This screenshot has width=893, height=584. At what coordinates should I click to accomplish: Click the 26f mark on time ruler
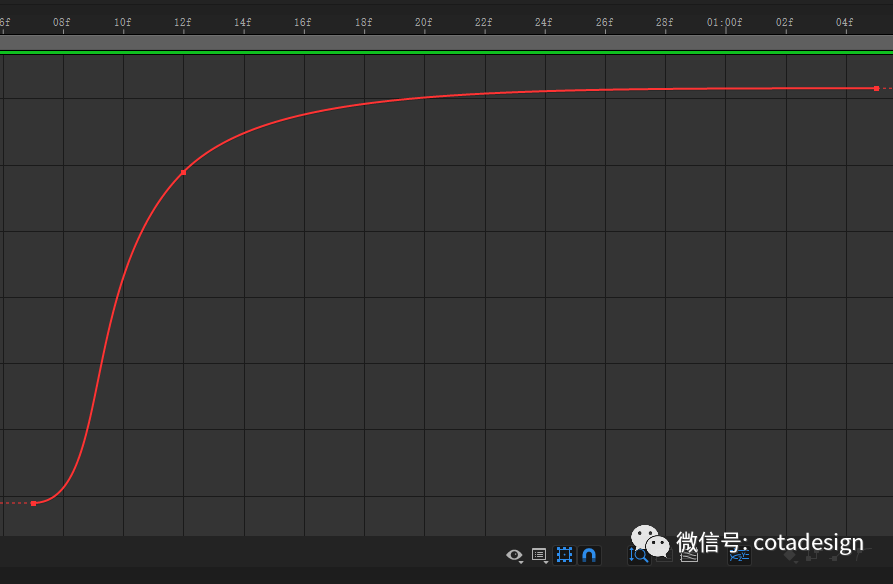coord(604,22)
